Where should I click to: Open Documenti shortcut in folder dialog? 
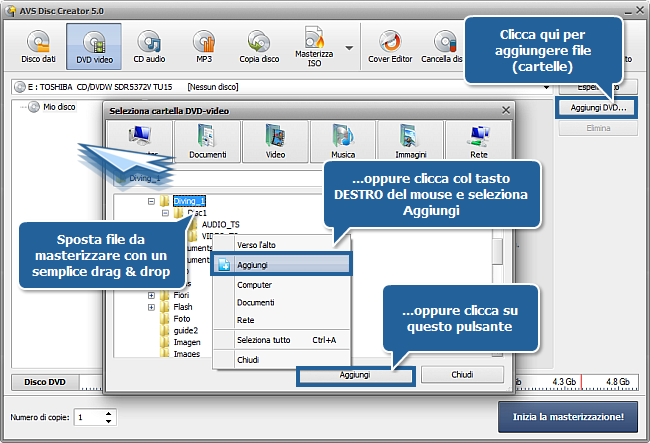207,142
